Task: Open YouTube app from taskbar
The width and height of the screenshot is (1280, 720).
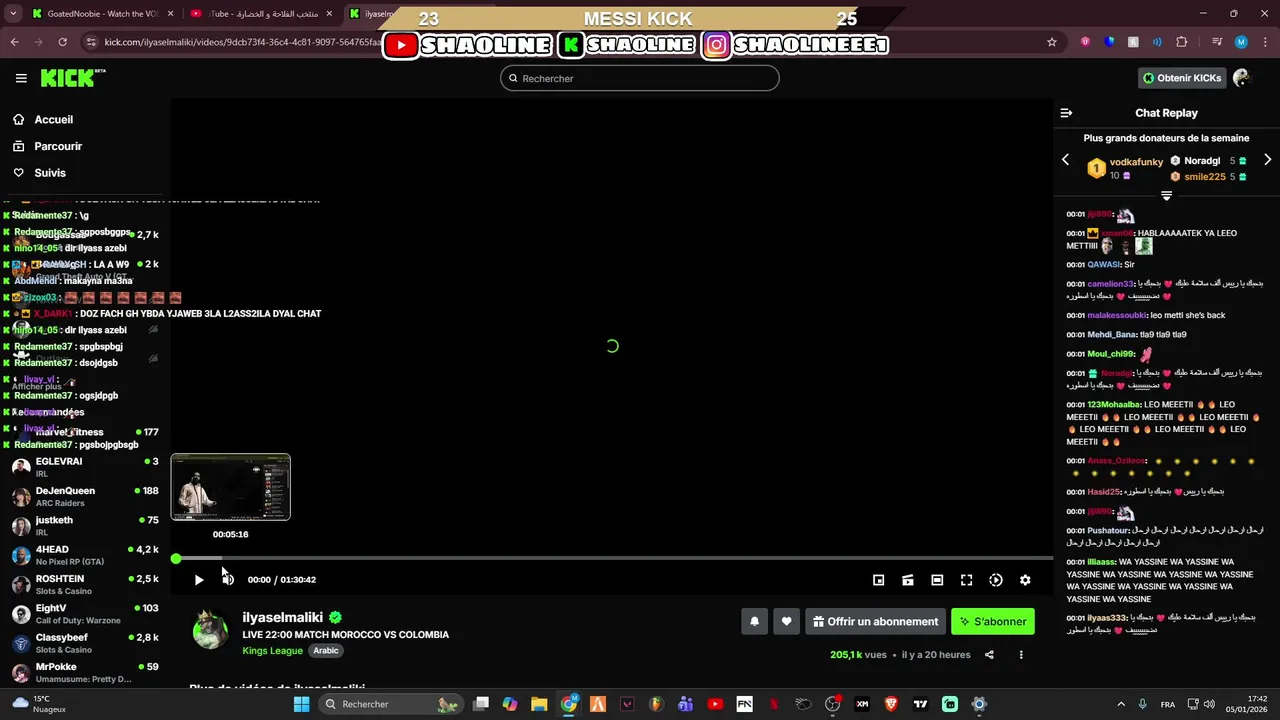Action: [x=715, y=704]
